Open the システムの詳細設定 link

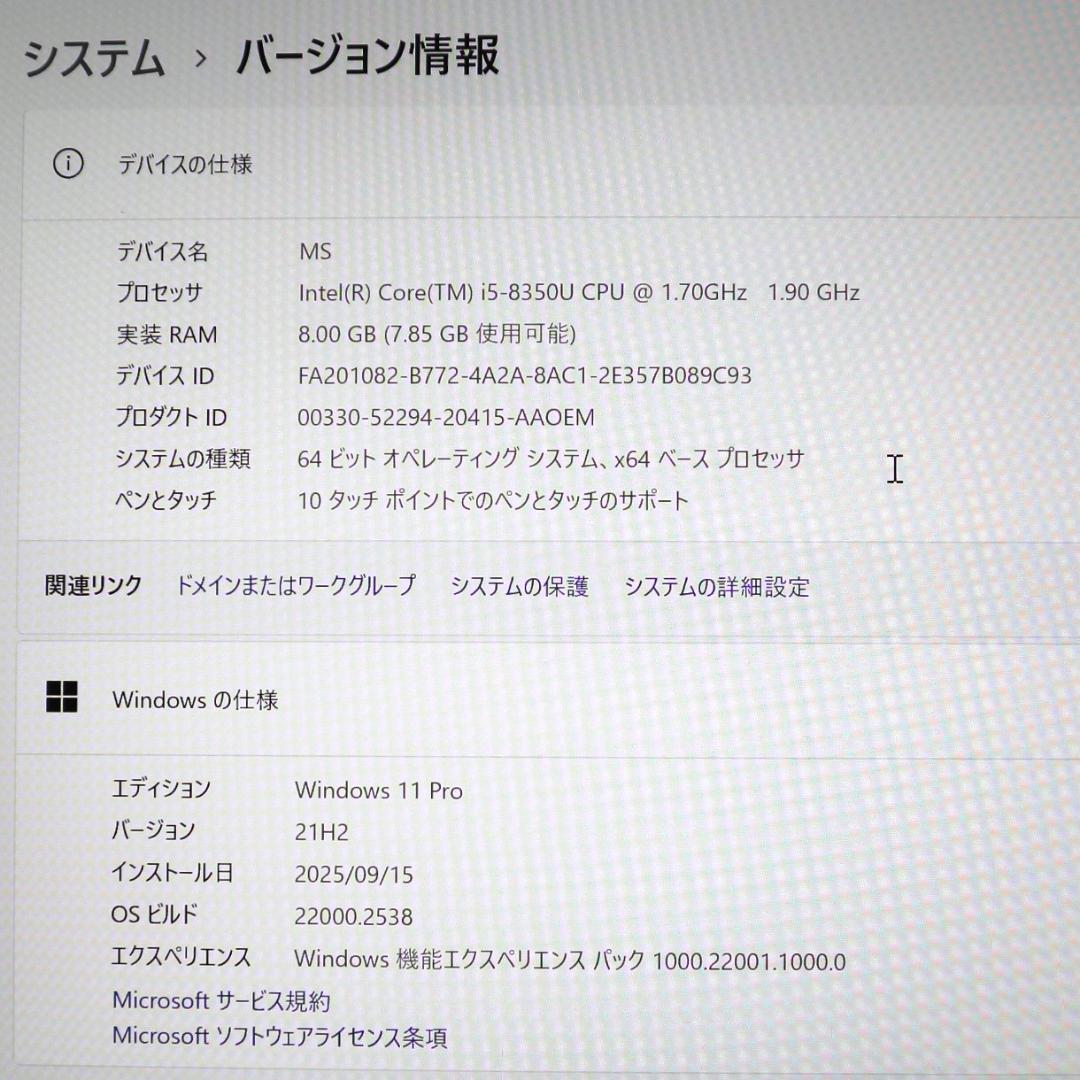[718, 587]
